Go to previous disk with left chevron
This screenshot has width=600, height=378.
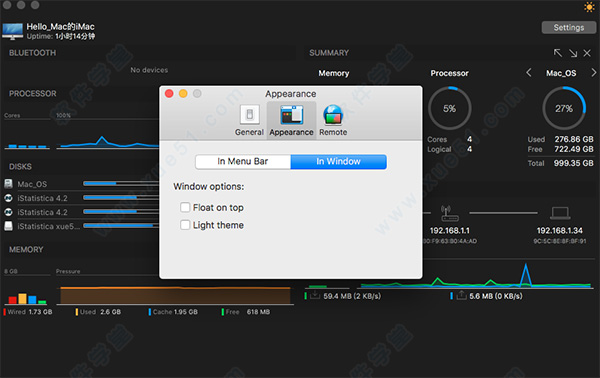pyautogui.click(x=529, y=73)
